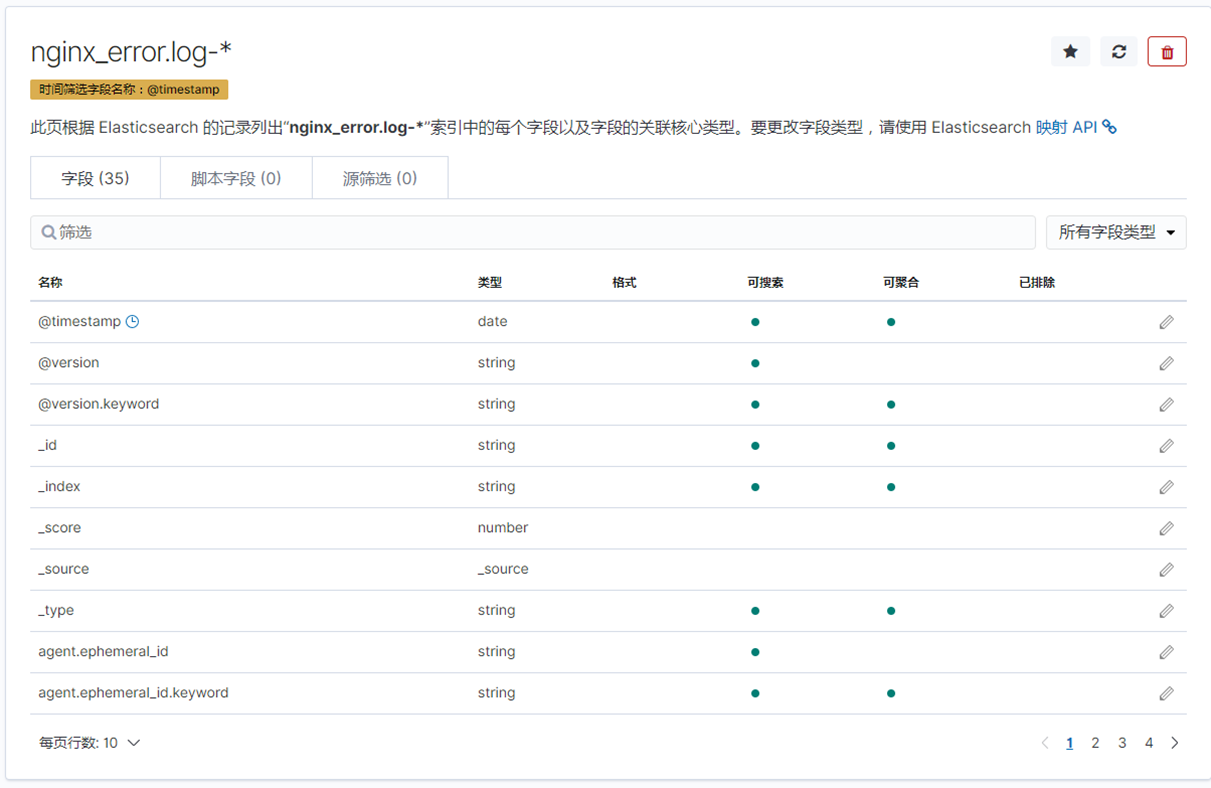Open the 所有字段类型 dropdown

1116,232
